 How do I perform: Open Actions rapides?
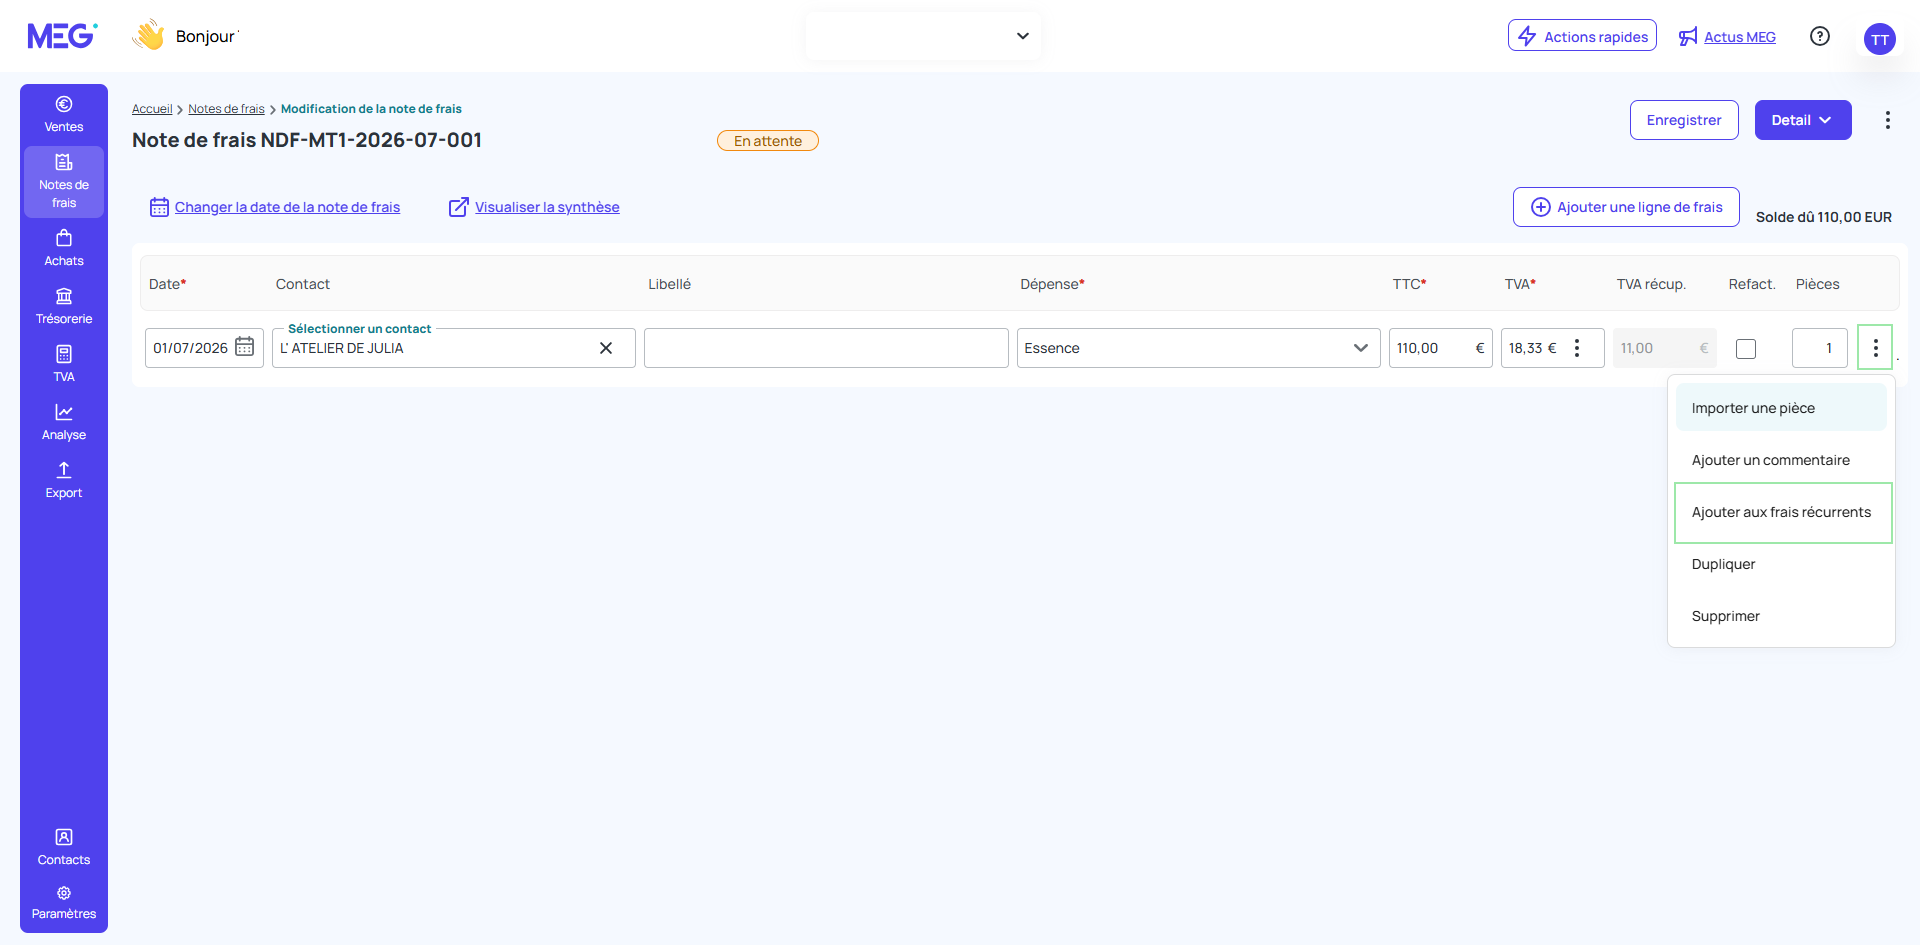tap(1582, 36)
